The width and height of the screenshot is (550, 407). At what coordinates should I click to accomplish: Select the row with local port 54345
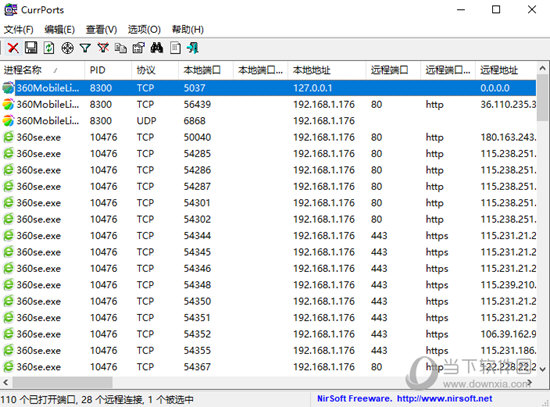click(269, 252)
